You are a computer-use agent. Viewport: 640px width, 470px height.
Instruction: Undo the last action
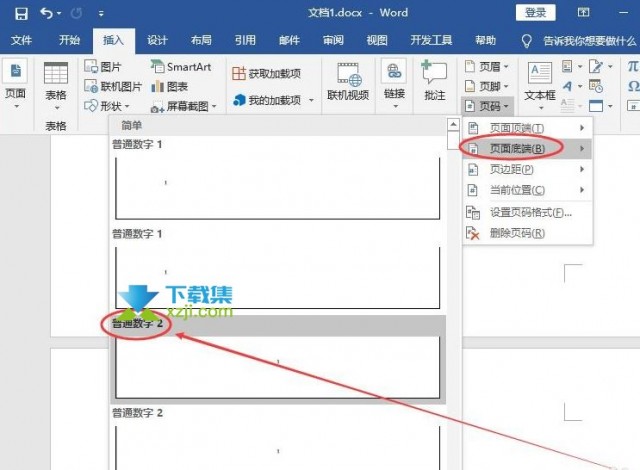[x=47, y=13]
